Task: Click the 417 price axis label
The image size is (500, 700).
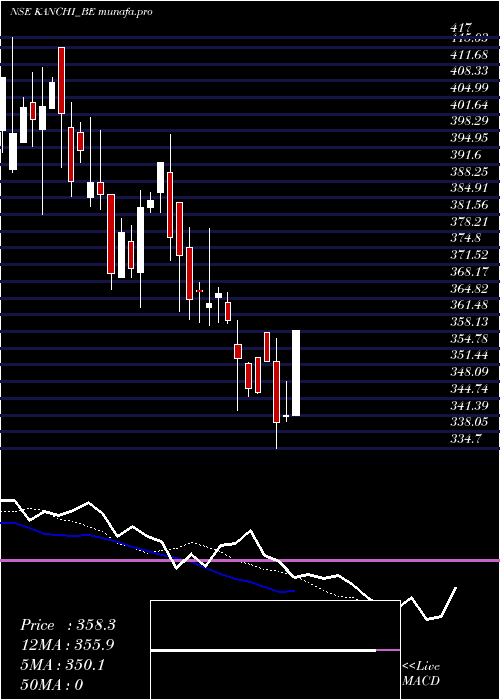Action: pyautogui.click(x=462, y=29)
